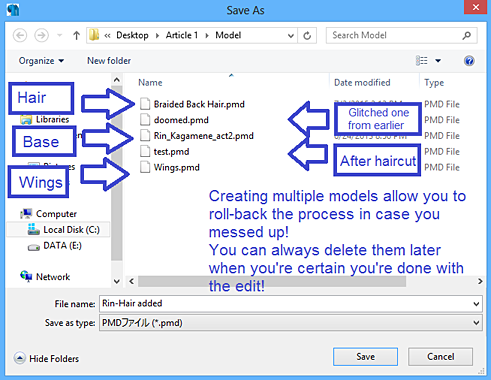Change the view layout icon
Screen dimensions: 491x380
[x=422, y=61]
